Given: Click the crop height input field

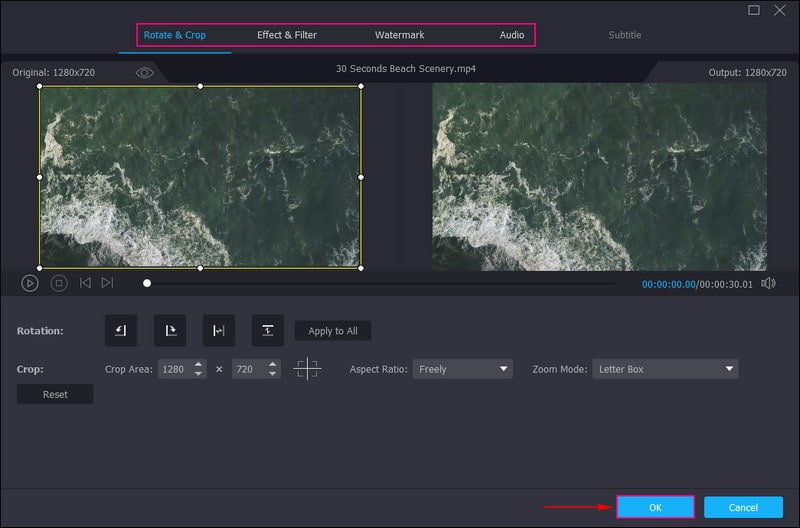Looking at the screenshot, I should 245,369.
